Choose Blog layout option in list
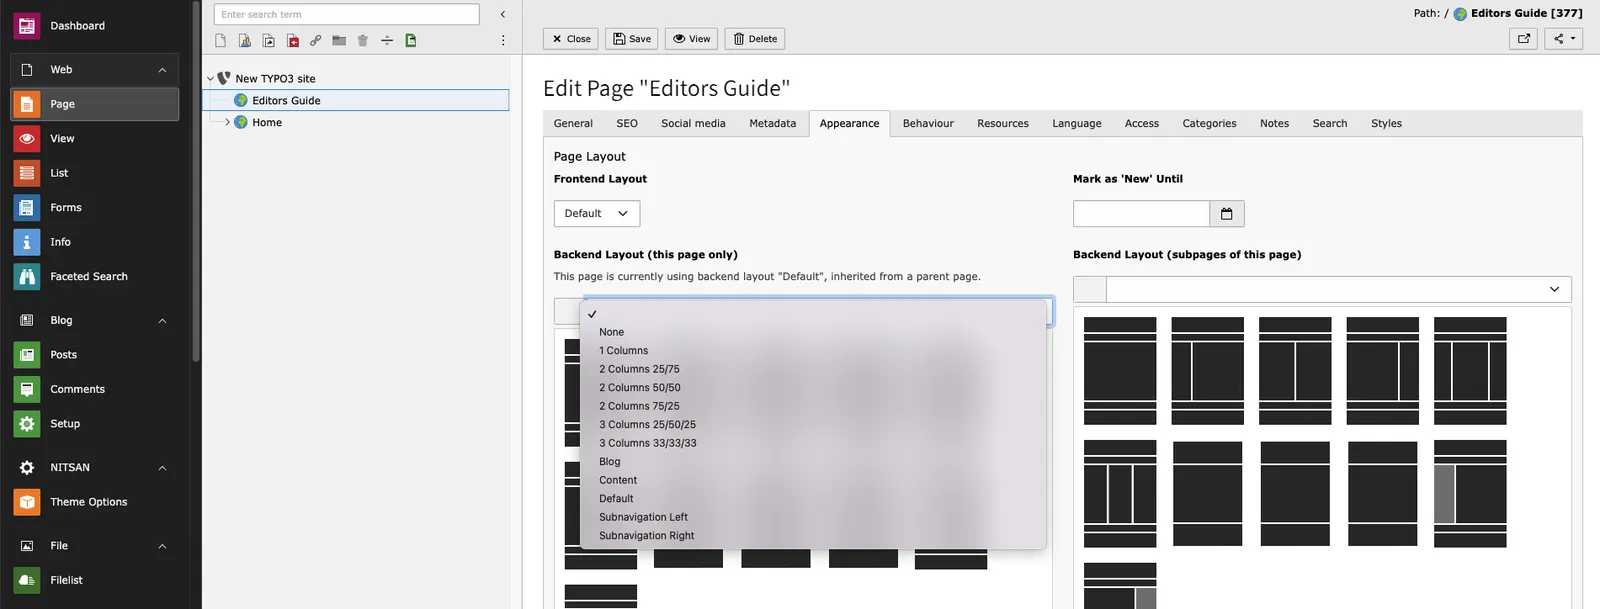Viewport: 1600px width, 609px height. [x=813, y=462]
